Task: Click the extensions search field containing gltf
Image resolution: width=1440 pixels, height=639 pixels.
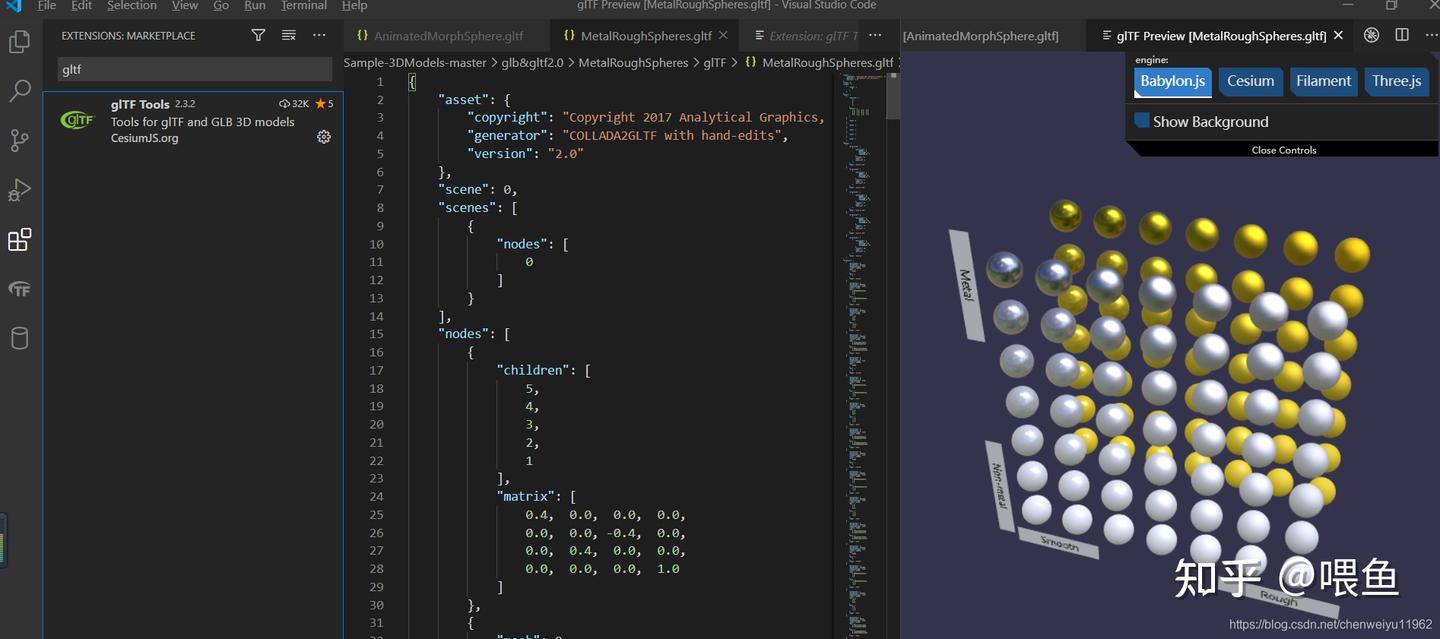Action: (x=195, y=70)
